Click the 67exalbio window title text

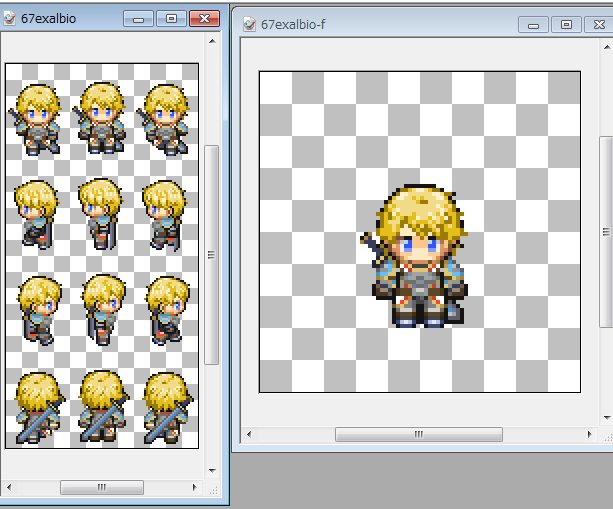coord(48,18)
